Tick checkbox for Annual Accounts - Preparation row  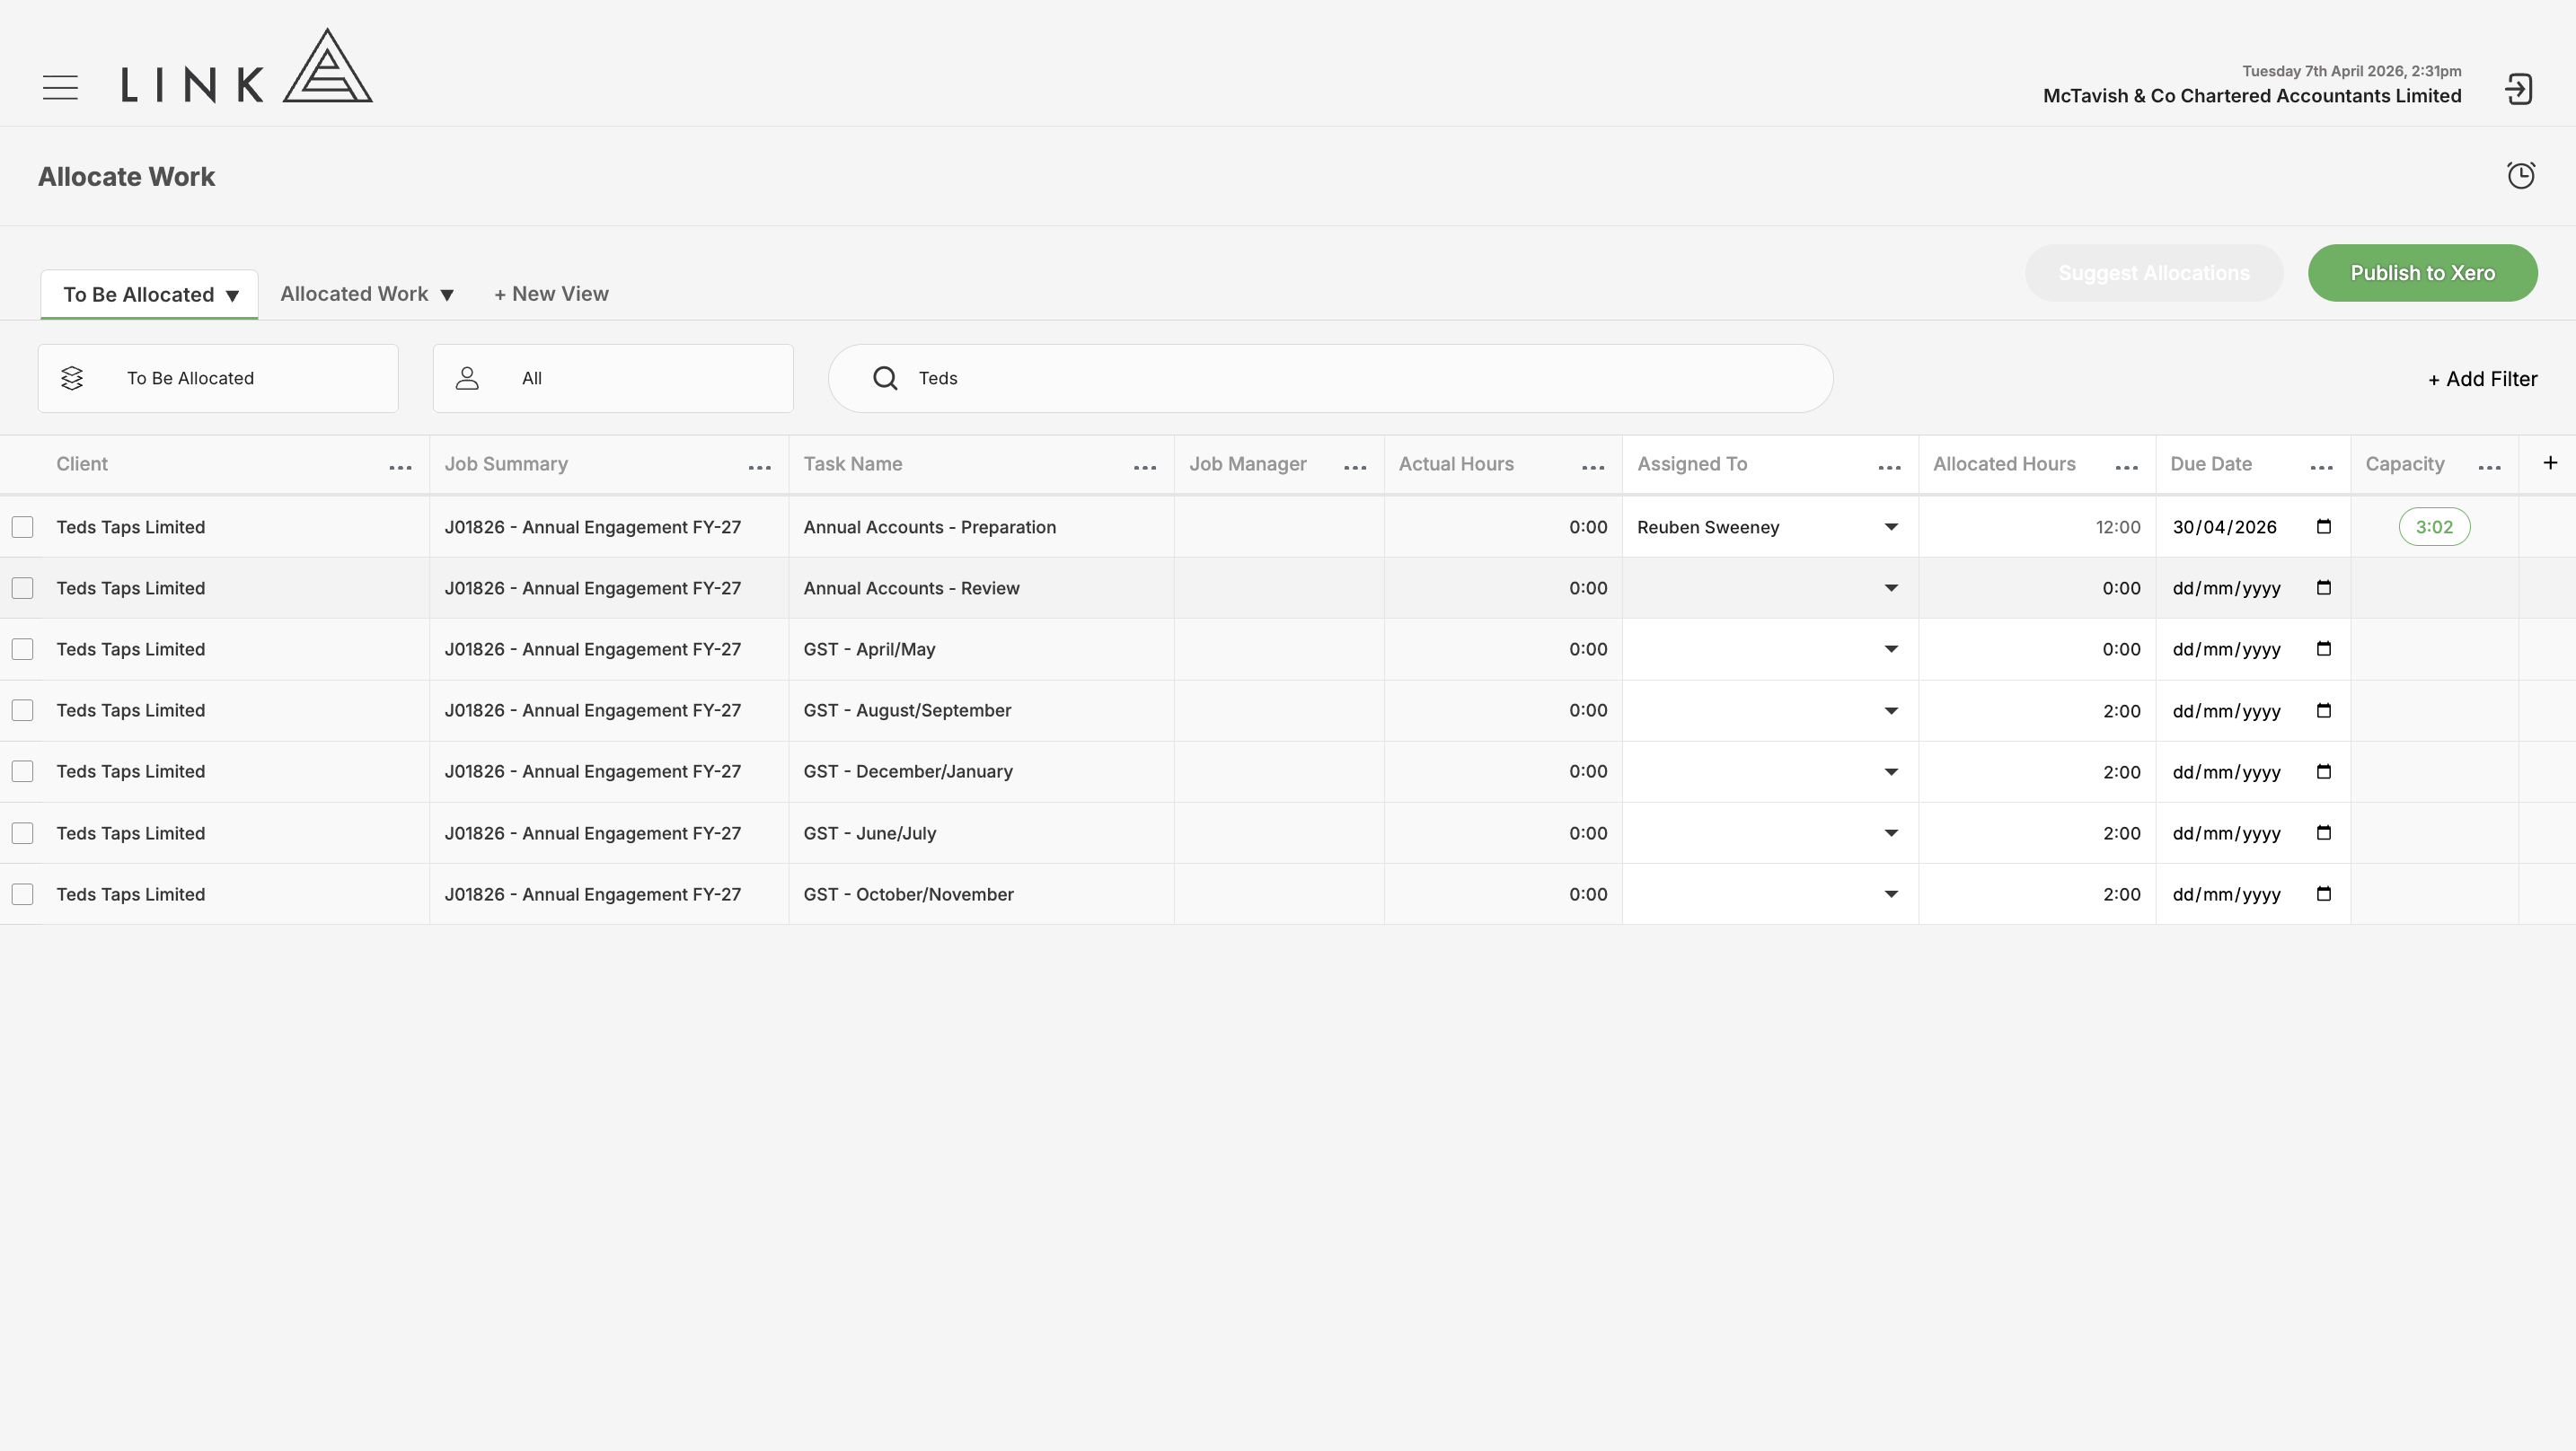tap(23, 527)
